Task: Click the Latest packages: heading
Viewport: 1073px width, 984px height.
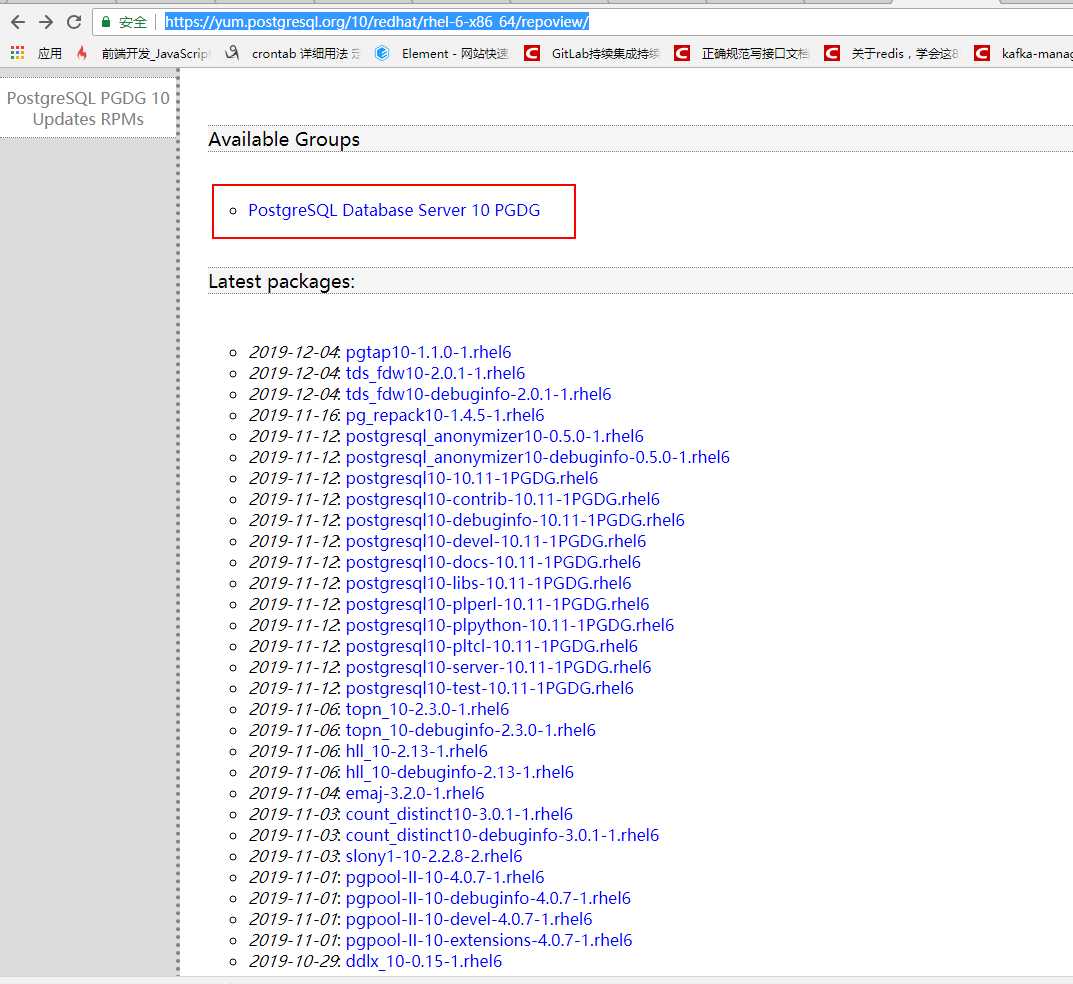Action: point(281,281)
